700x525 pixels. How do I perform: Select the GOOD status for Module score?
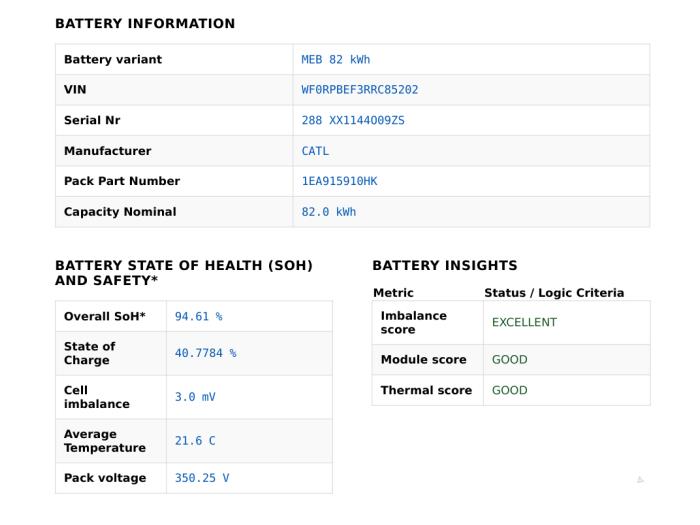click(510, 359)
